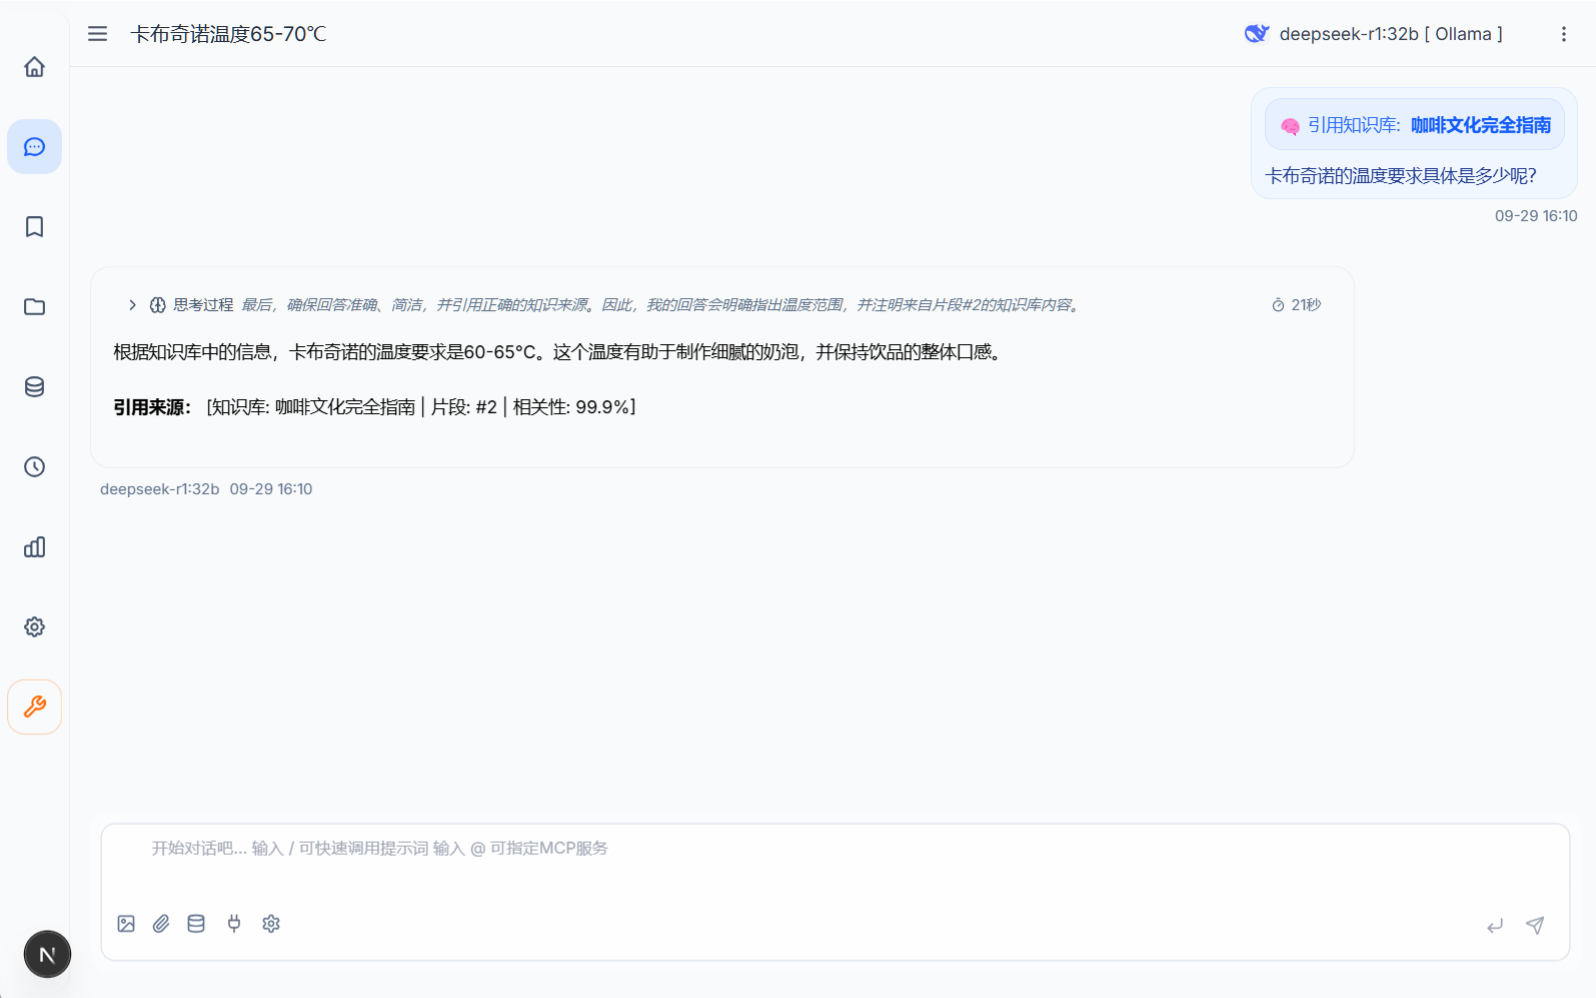Viewport: 1596px width, 998px height.
Task: Select knowledge base icon in input toolbar
Action: 196,924
